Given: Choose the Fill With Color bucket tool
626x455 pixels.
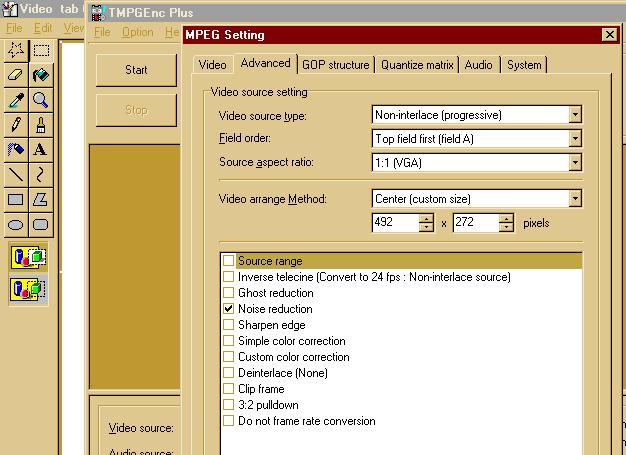Looking at the screenshot, I should coord(41,75).
